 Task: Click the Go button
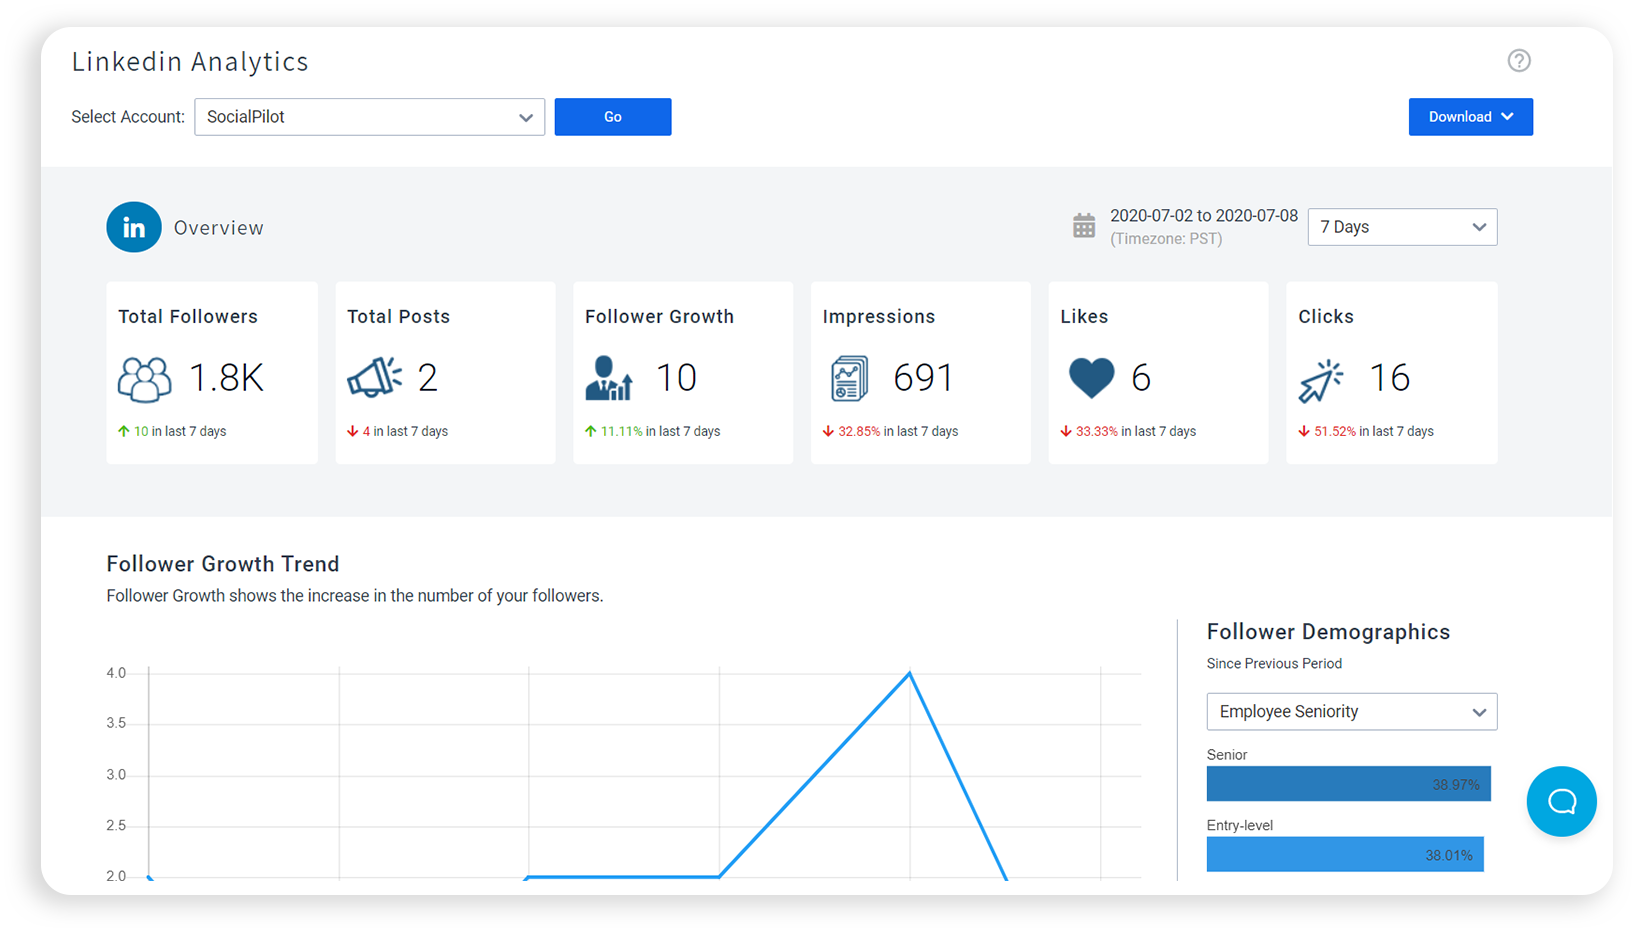pyautogui.click(x=613, y=117)
